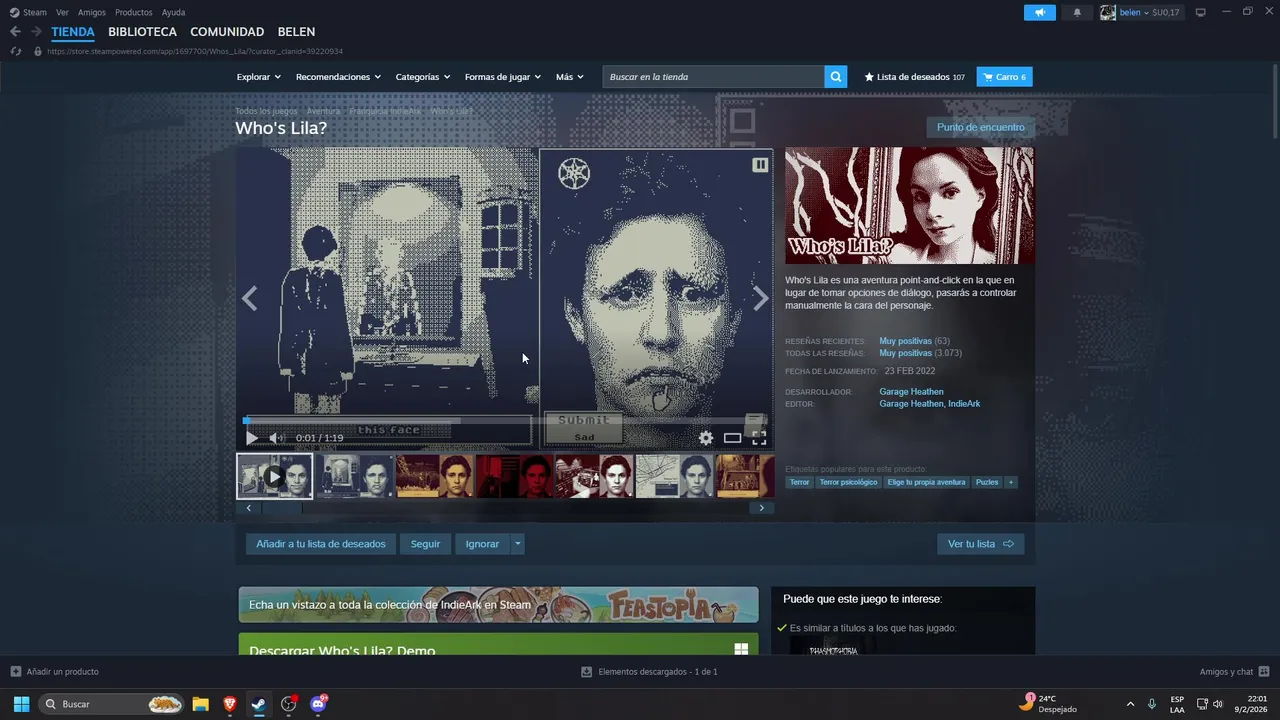Open Brave browser from the taskbar
This screenshot has width=1280, height=720.
click(230, 704)
